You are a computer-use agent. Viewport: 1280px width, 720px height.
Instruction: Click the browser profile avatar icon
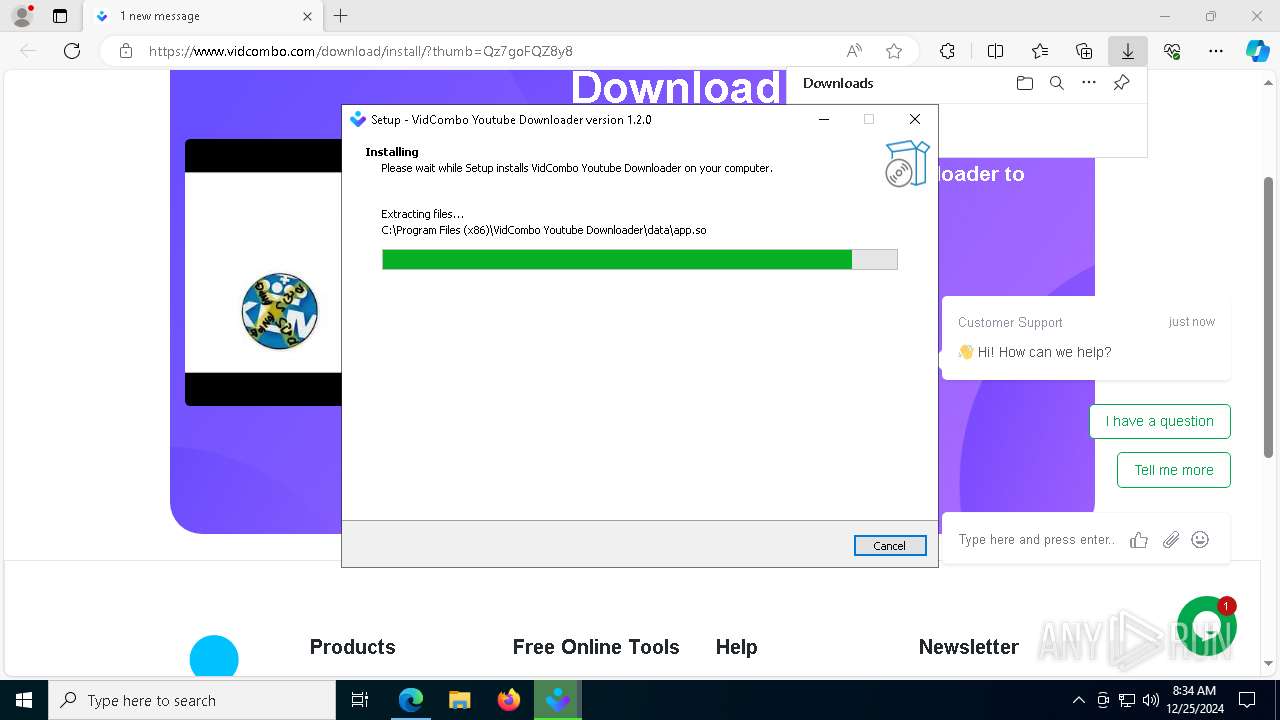[22, 16]
